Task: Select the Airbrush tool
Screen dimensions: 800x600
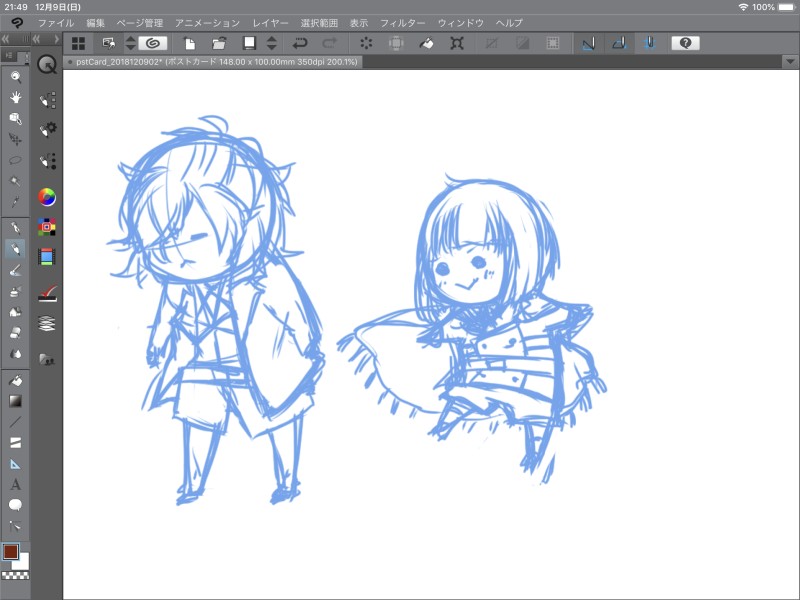Action: (16, 291)
